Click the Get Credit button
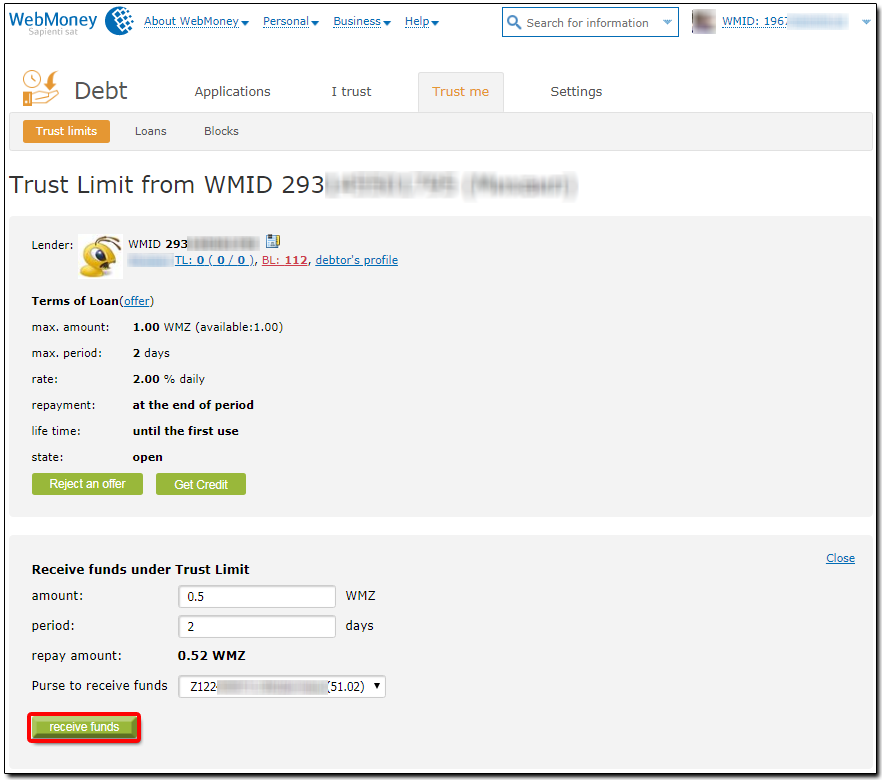882x780 pixels. point(201,484)
